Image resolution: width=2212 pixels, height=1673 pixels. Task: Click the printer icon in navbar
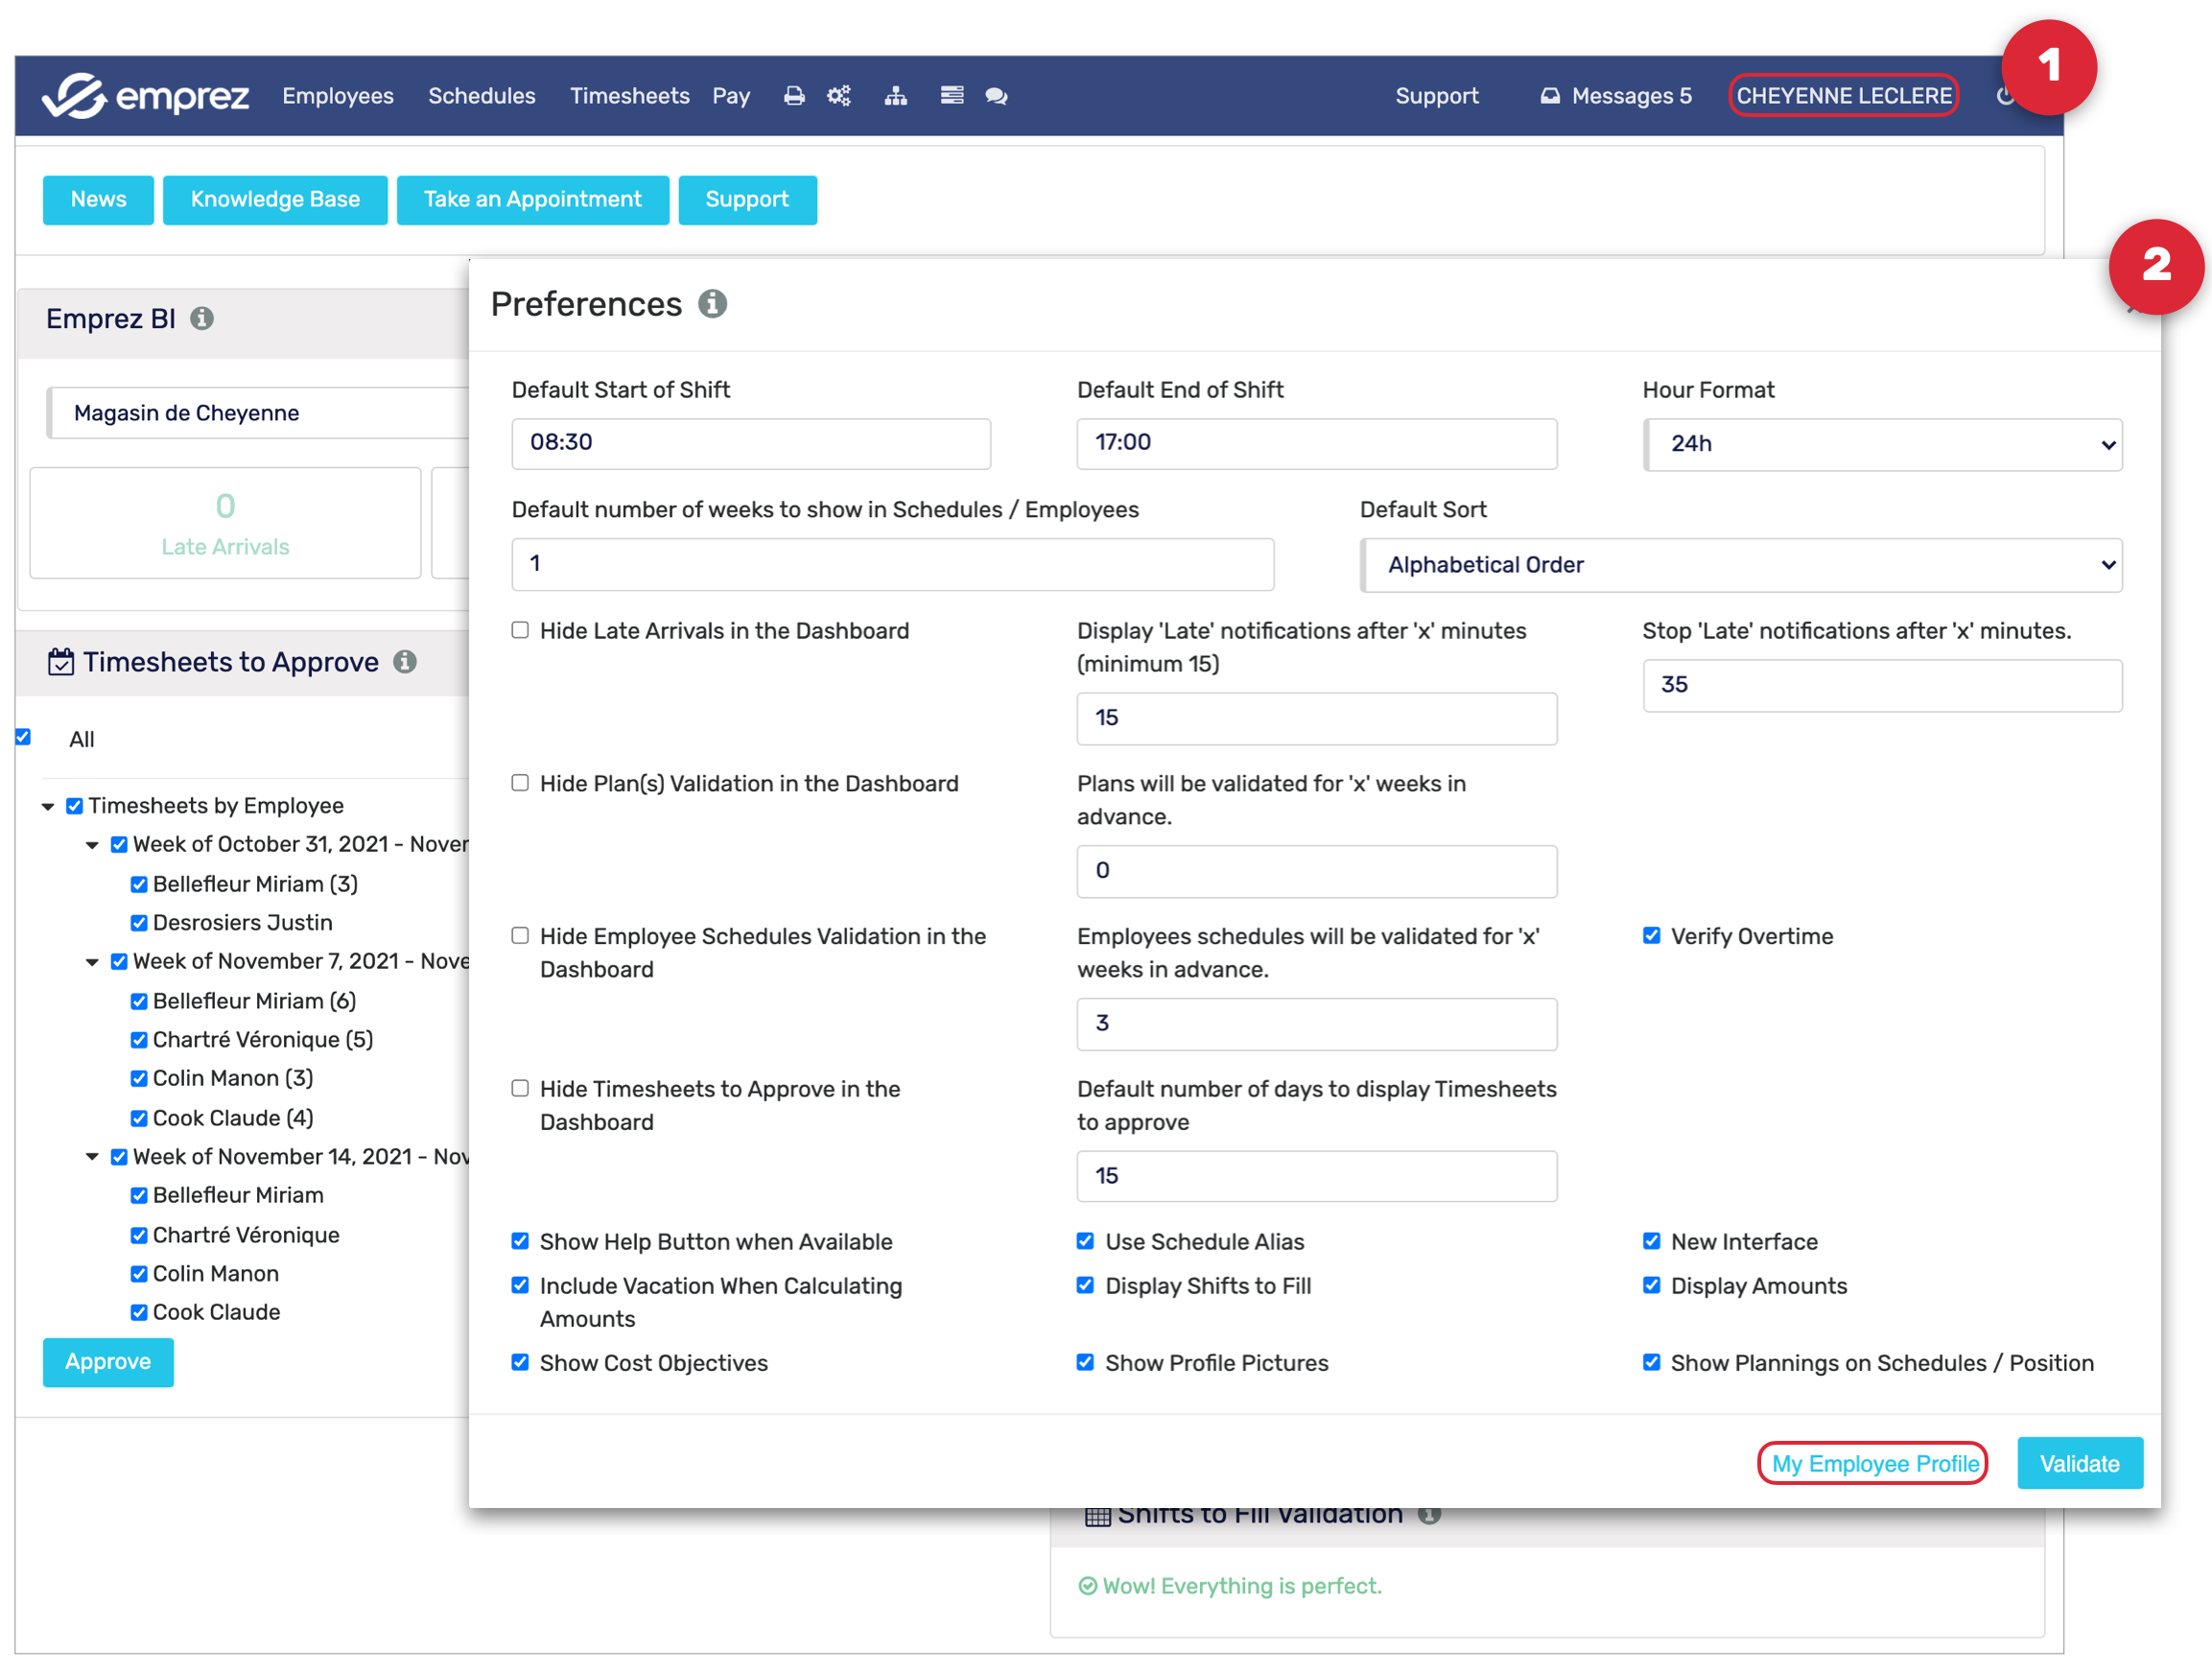(x=793, y=96)
